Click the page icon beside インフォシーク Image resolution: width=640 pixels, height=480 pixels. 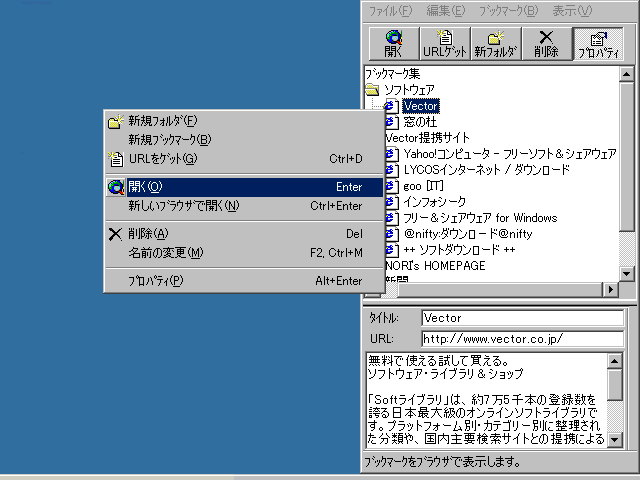coord(392,202)
